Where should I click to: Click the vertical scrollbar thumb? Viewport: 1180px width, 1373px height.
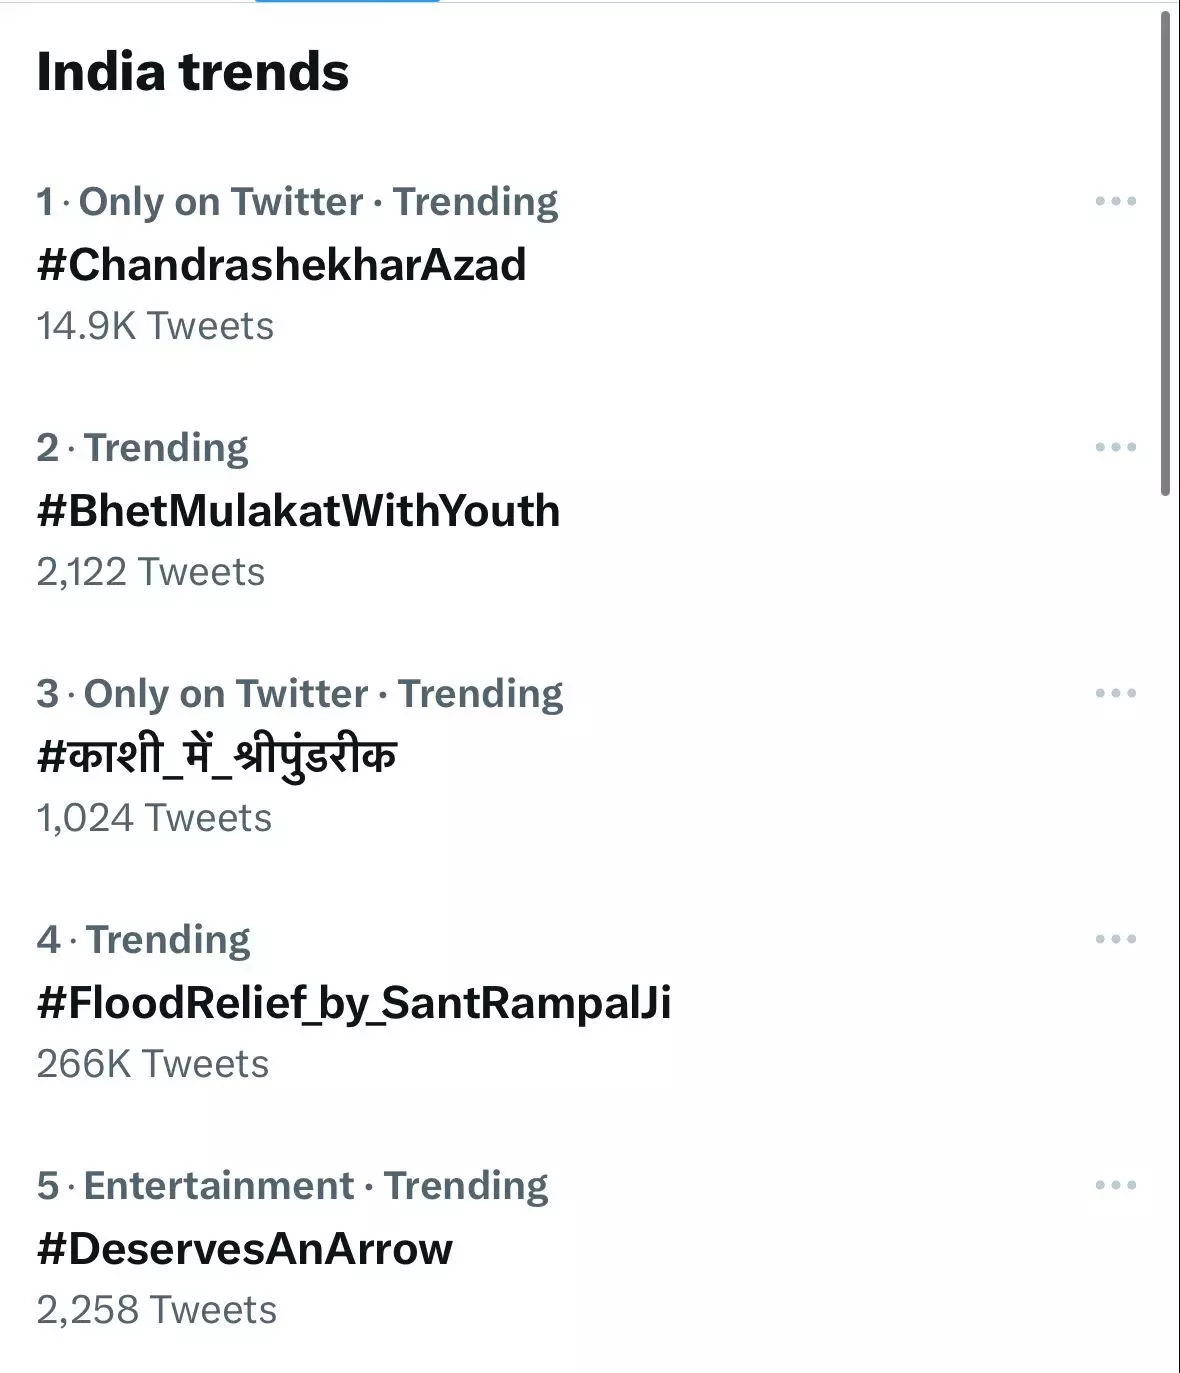pyautogui.click(x=1165, y=250)
